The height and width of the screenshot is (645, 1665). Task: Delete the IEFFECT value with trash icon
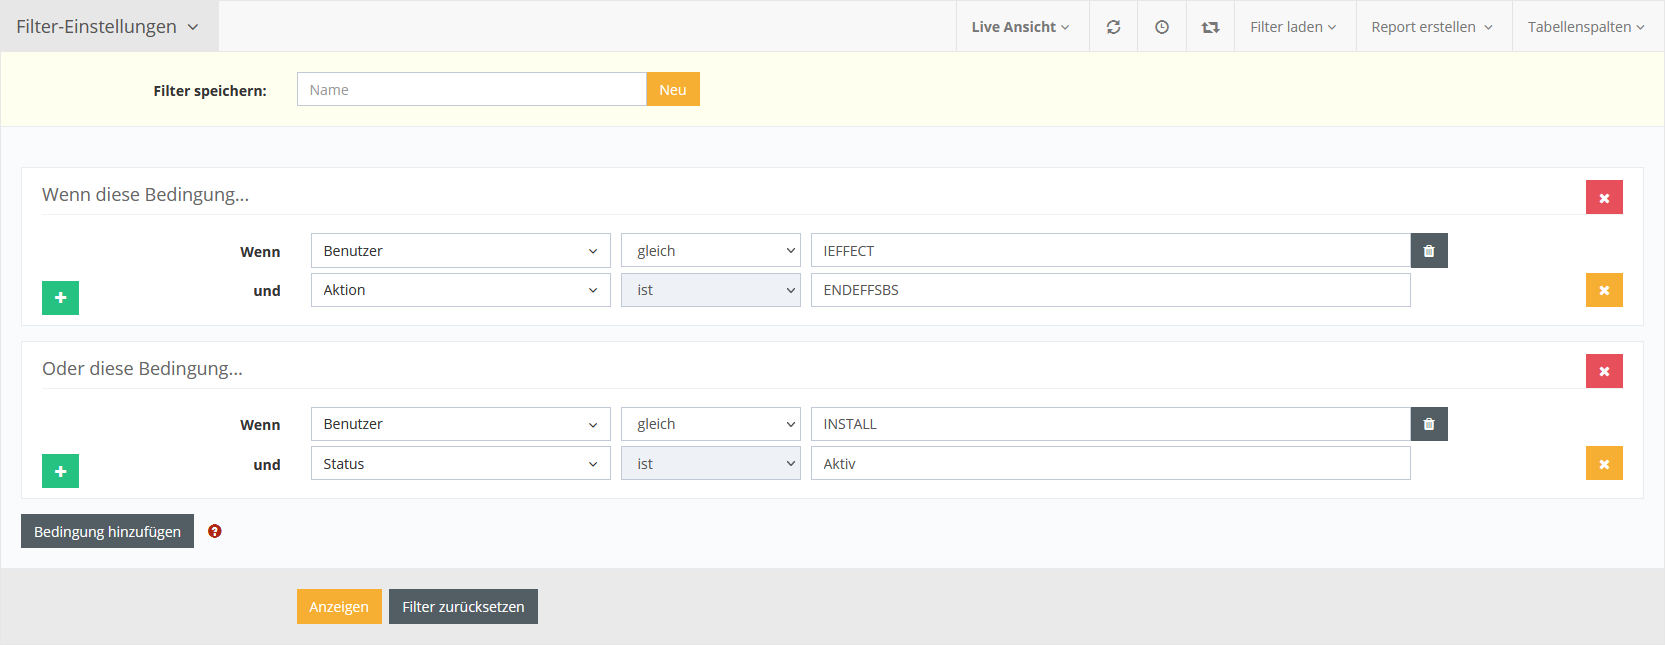(x=1429, y=251)
